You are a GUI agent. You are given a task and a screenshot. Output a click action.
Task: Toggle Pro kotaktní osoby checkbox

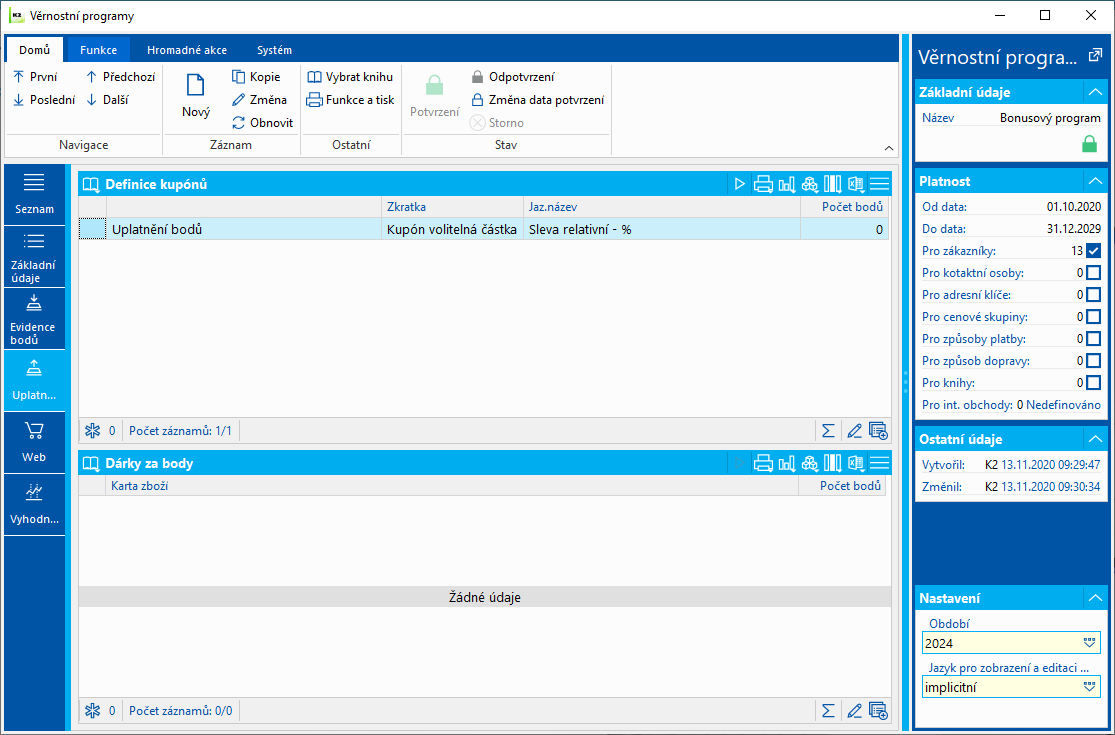(x=1094, y=273)
